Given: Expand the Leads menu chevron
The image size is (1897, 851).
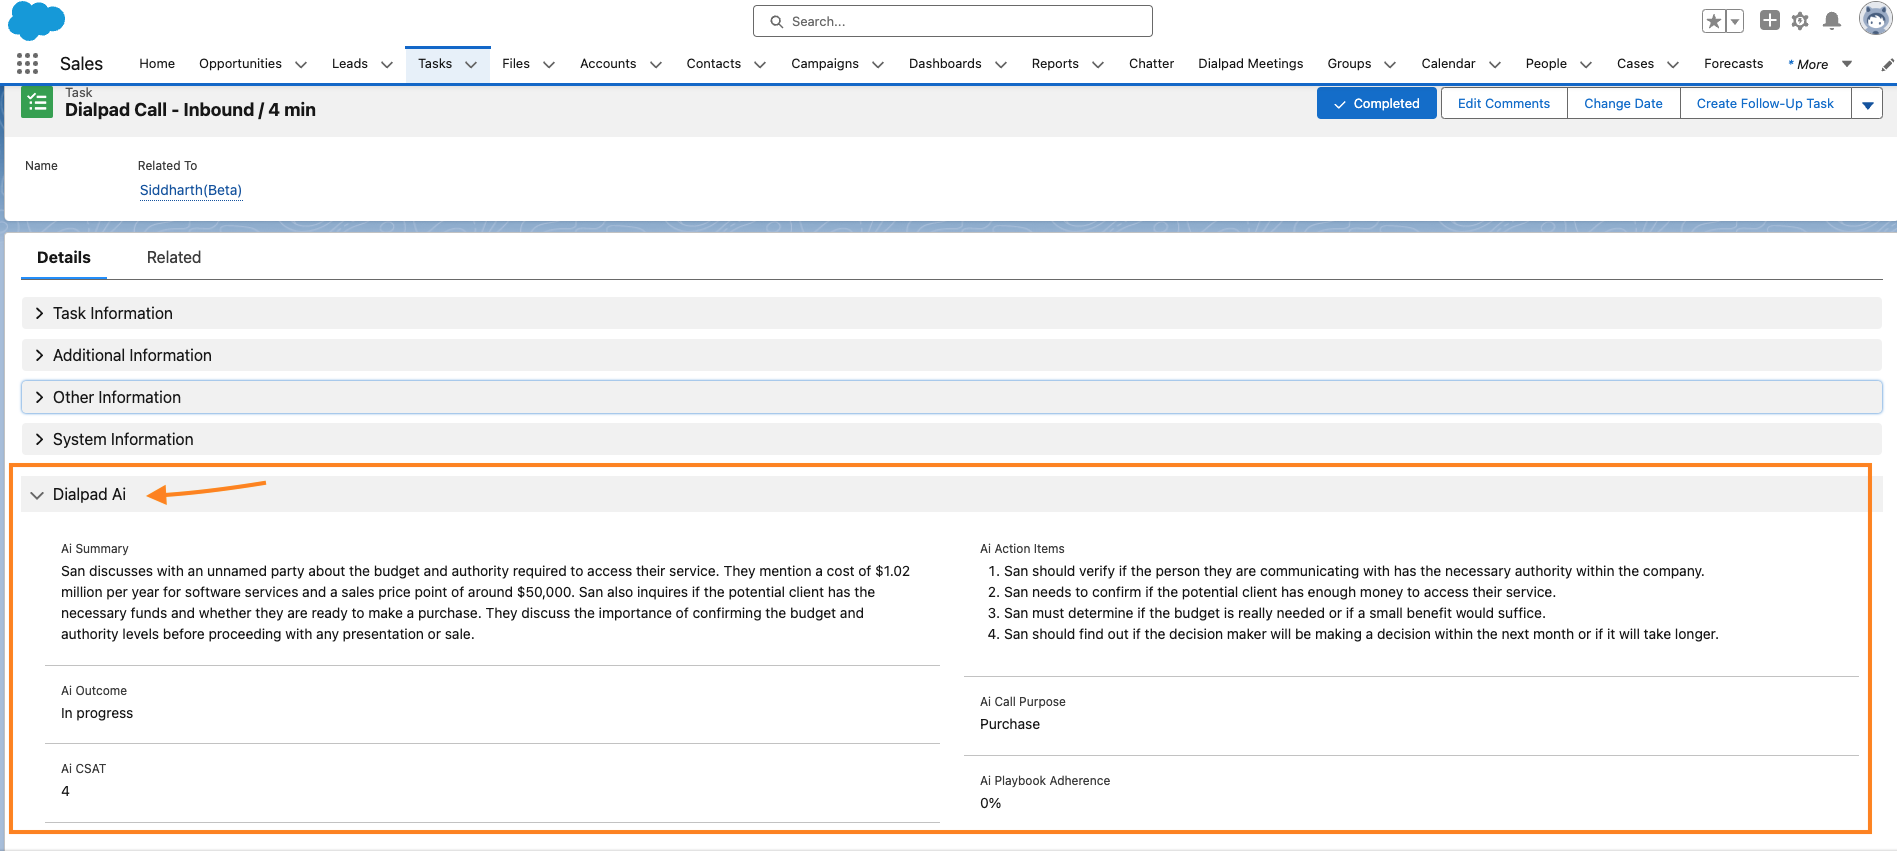Looking at the screenshot, I should coord(387,65).
